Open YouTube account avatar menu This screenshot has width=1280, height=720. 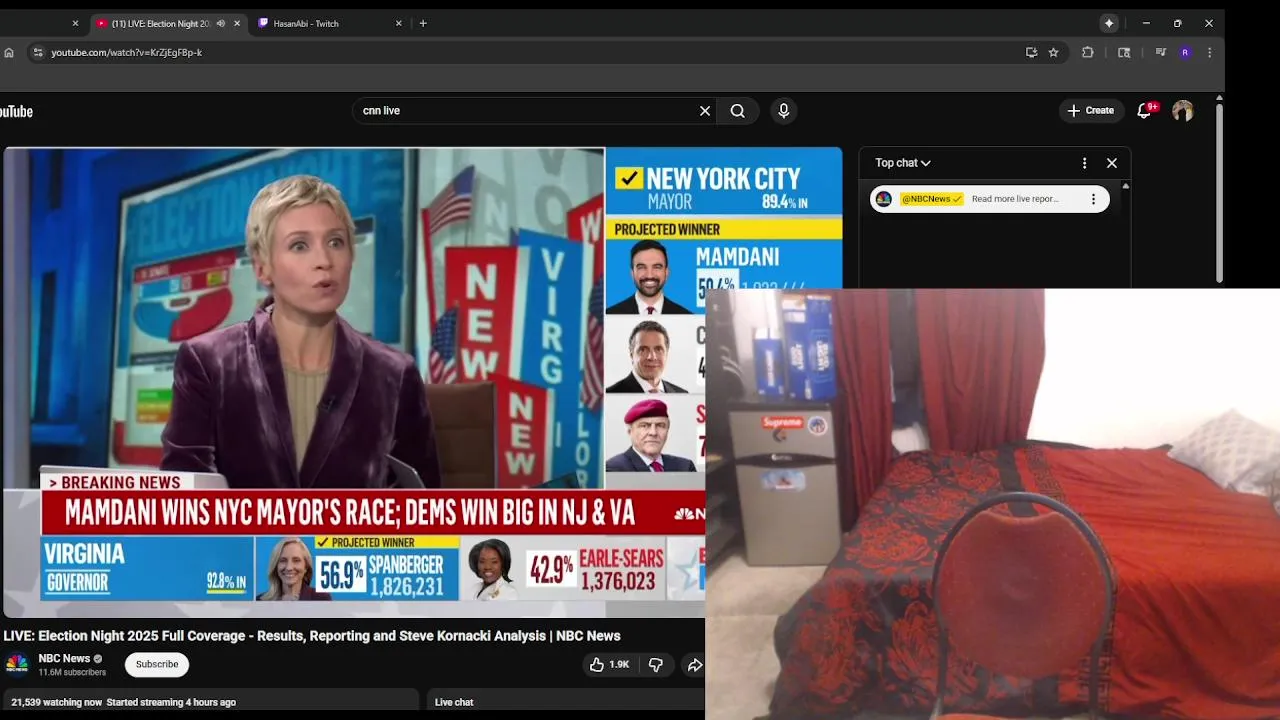(x=1183, y=111)
